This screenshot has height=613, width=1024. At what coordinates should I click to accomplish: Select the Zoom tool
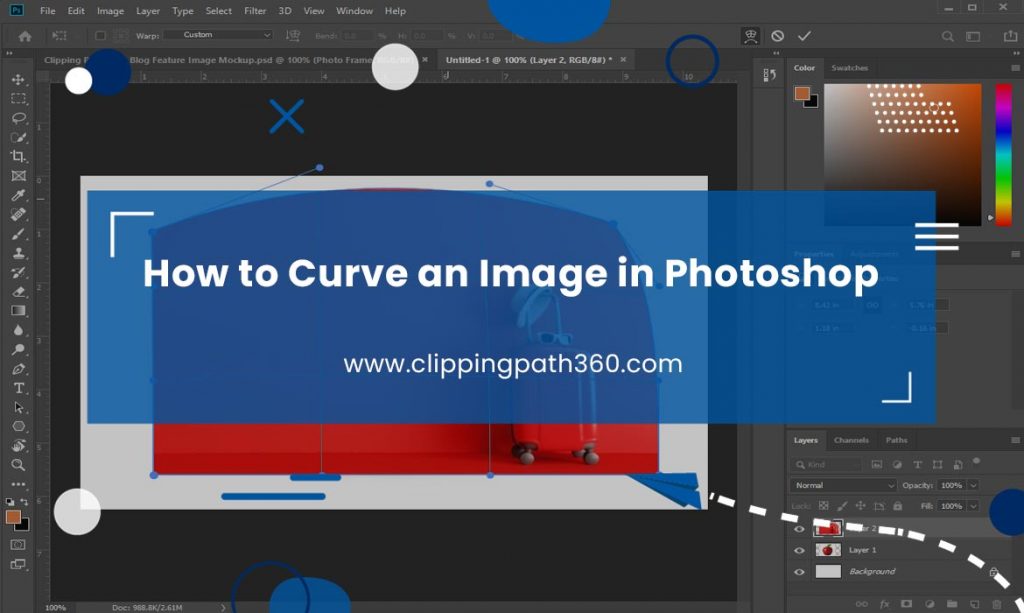tap(18, 465)
